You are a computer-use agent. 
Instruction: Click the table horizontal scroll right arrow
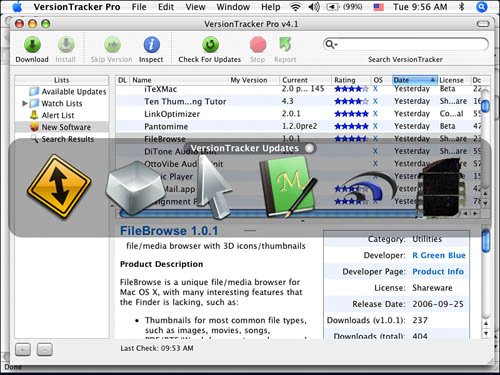point(475,213)
